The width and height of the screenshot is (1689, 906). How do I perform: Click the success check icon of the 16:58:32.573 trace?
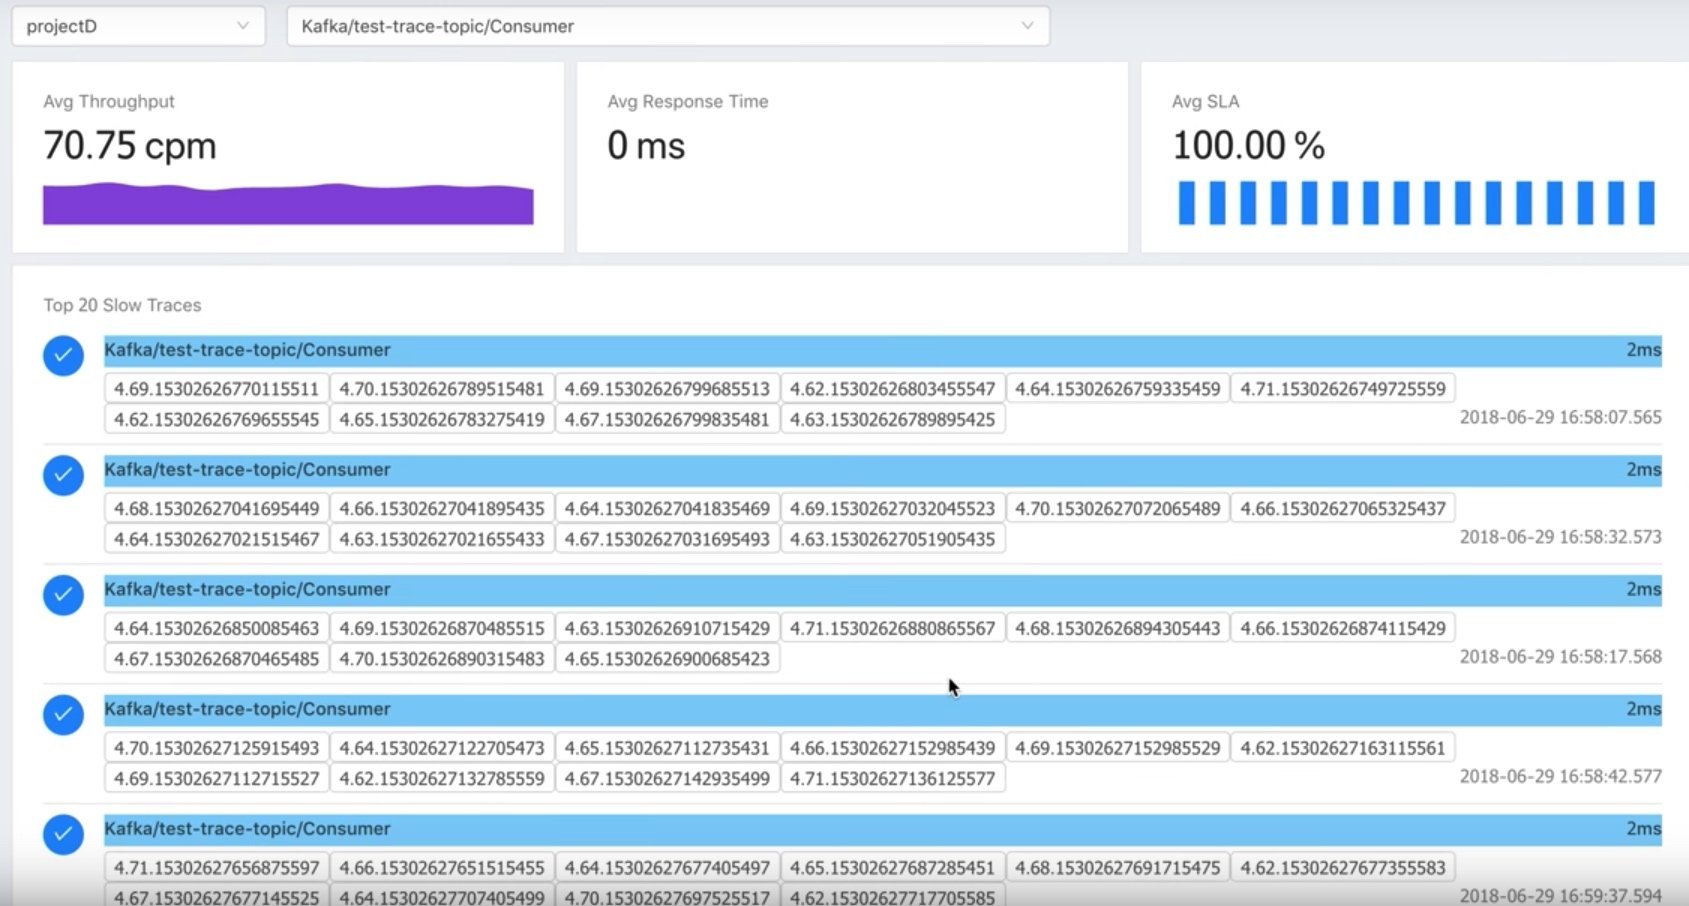coord(63,476)
